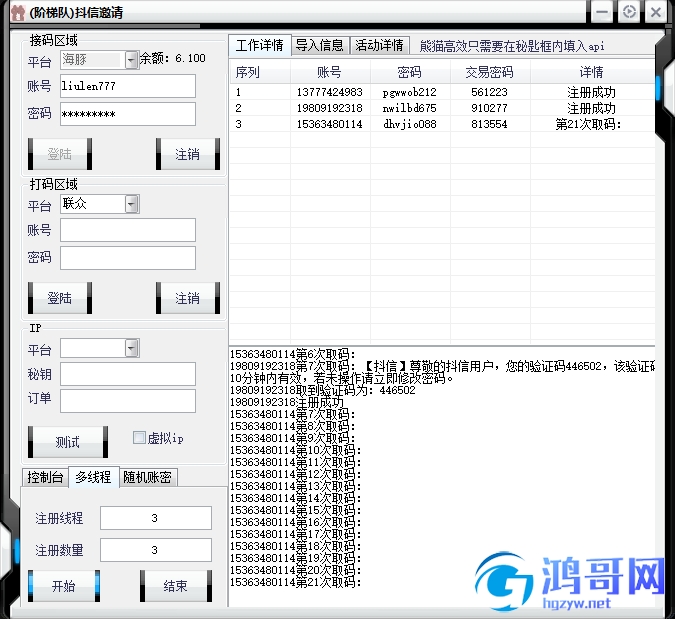Viewport: 675px width, 619px height.
Task: Click the 结束 button
Action: coord(176,586)
